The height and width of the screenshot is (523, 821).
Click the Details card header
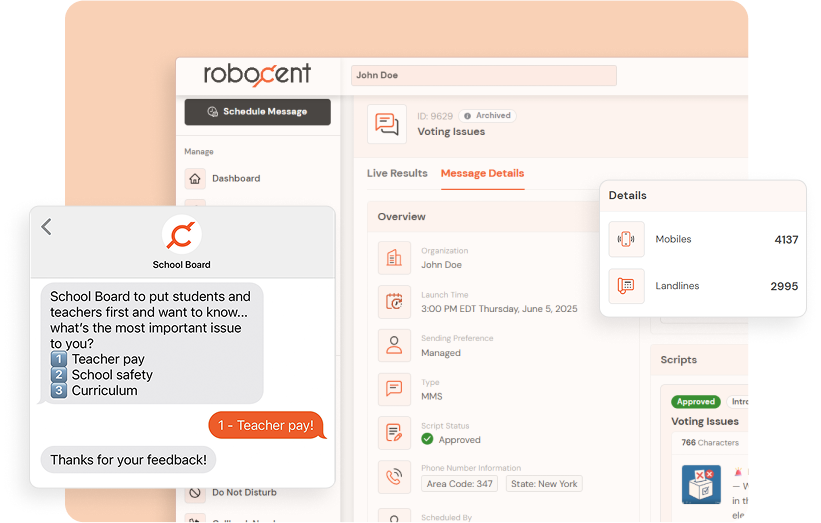pyautogui.click(x=627, y=195)
